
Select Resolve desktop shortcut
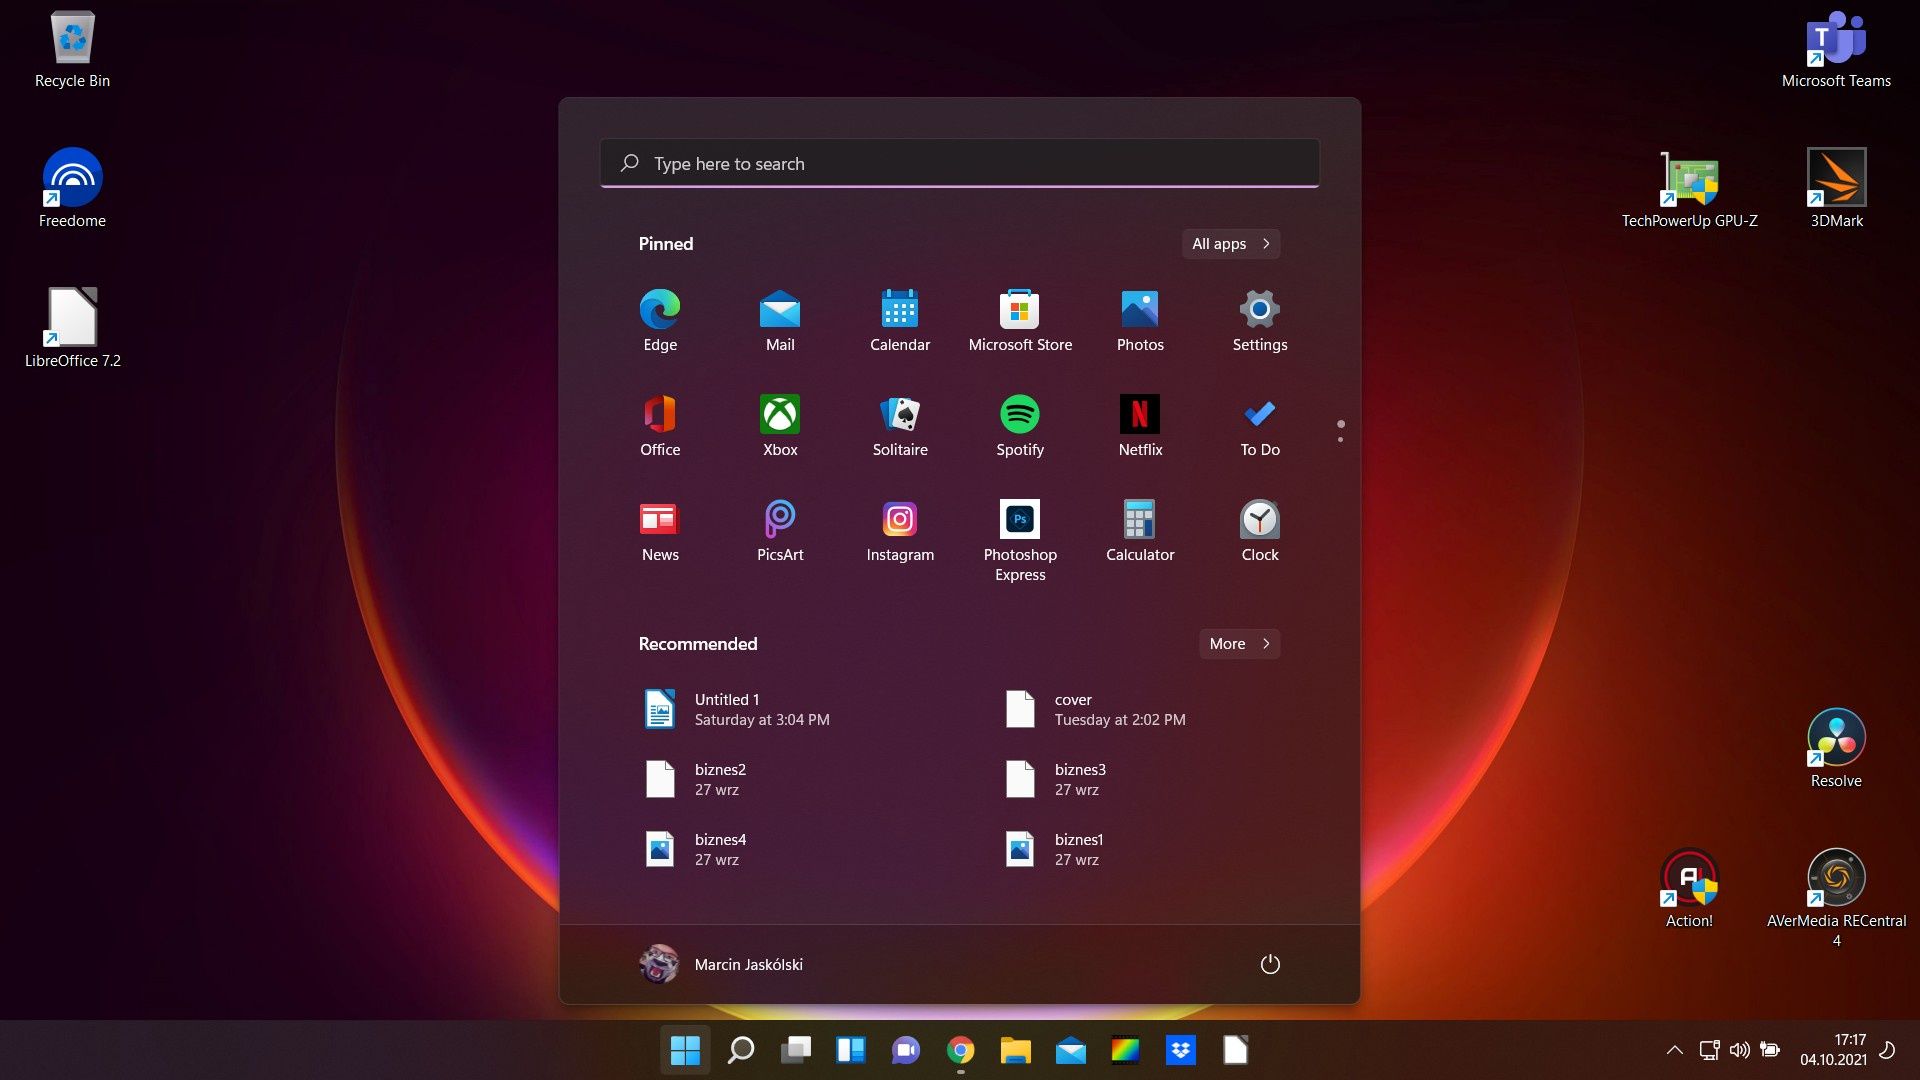(x=1836, y=749)
